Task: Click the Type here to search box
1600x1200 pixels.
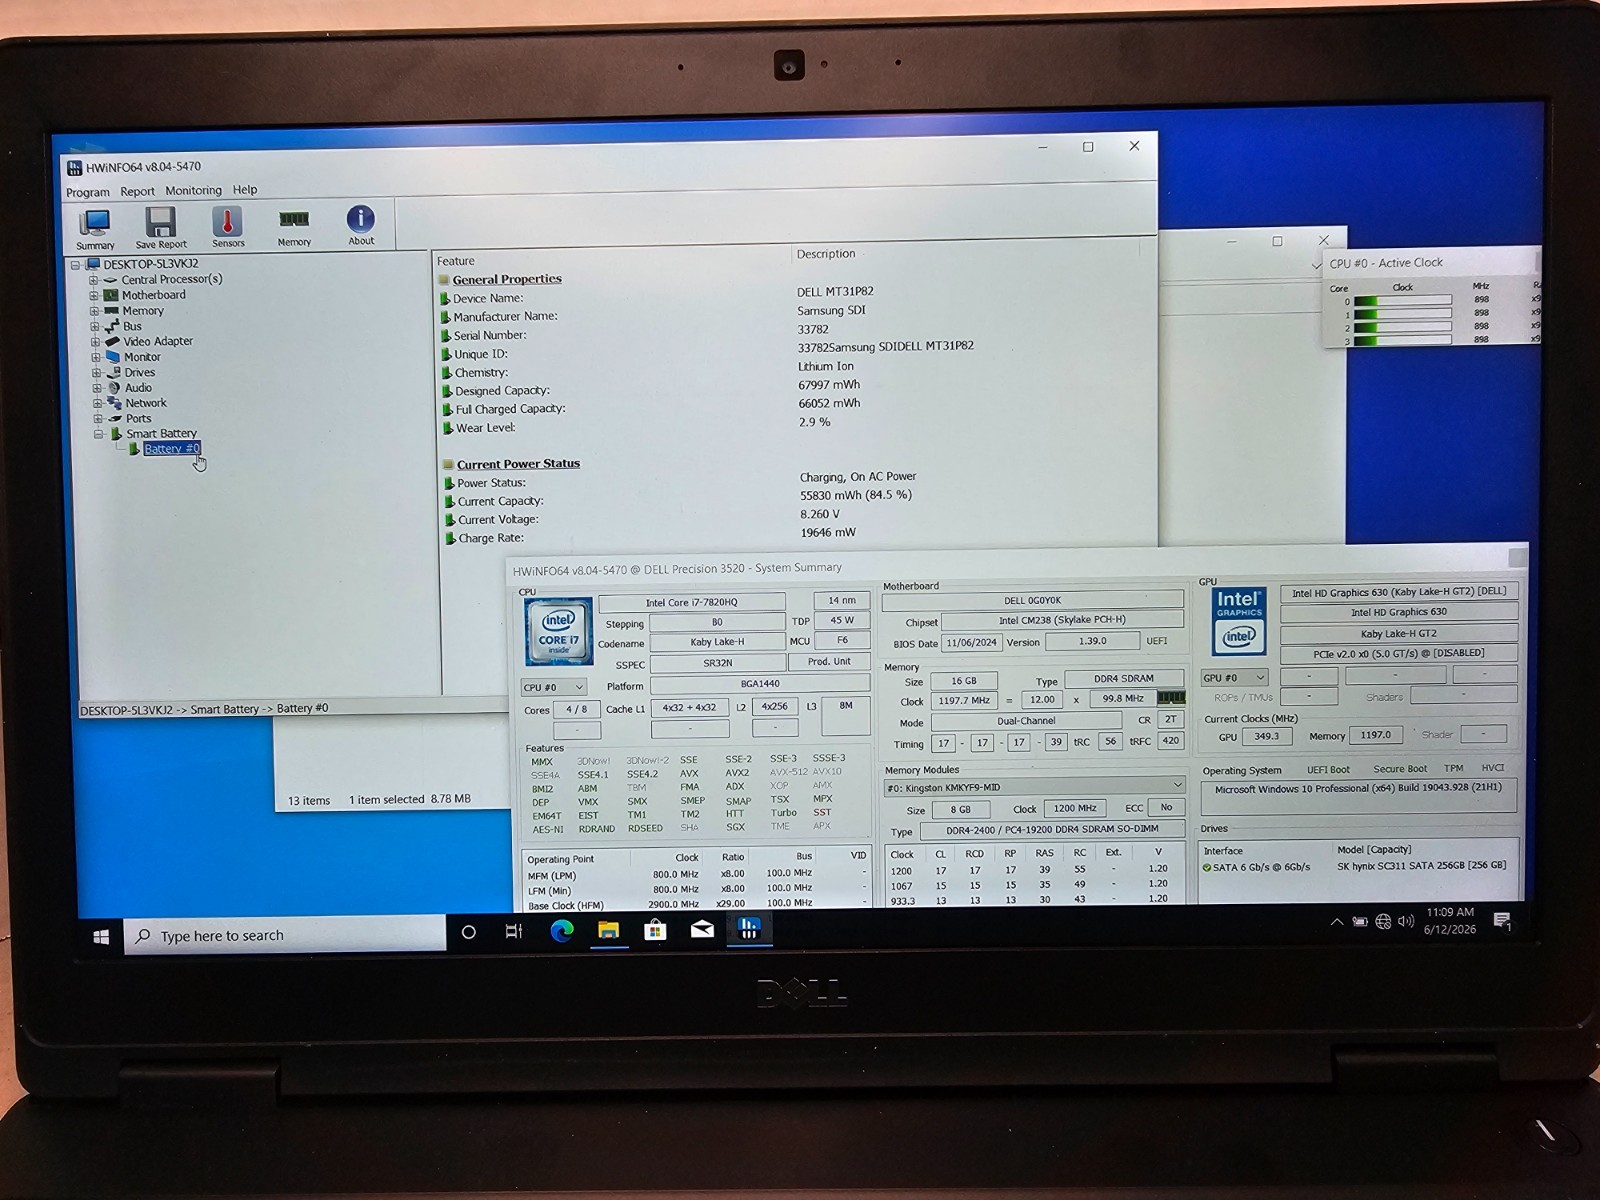Action: [x=286, y=935]
